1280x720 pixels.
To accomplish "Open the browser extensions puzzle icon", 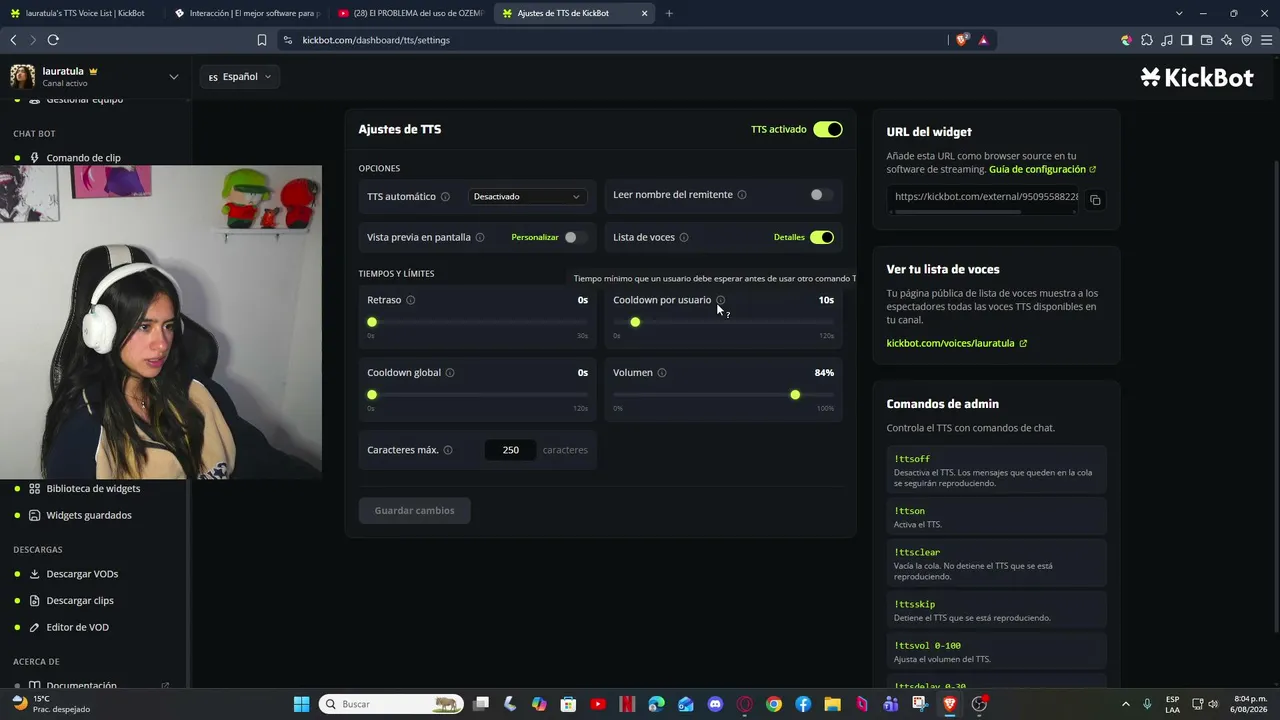I will pos(1146,40).
